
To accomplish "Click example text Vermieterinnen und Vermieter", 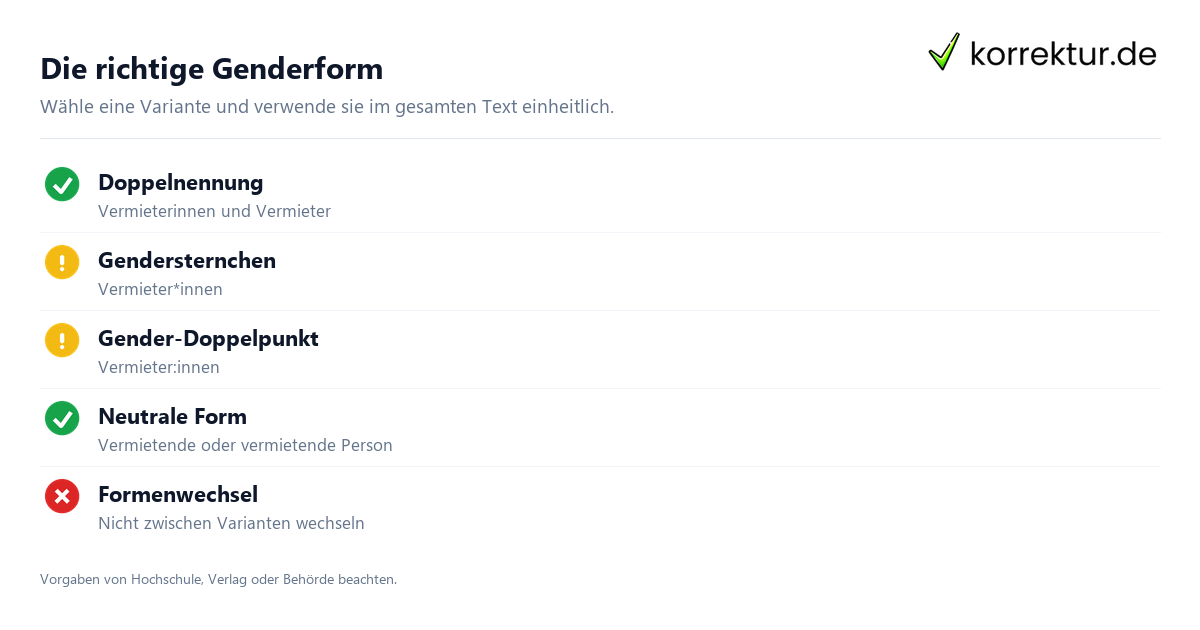I will click(214, 211).
